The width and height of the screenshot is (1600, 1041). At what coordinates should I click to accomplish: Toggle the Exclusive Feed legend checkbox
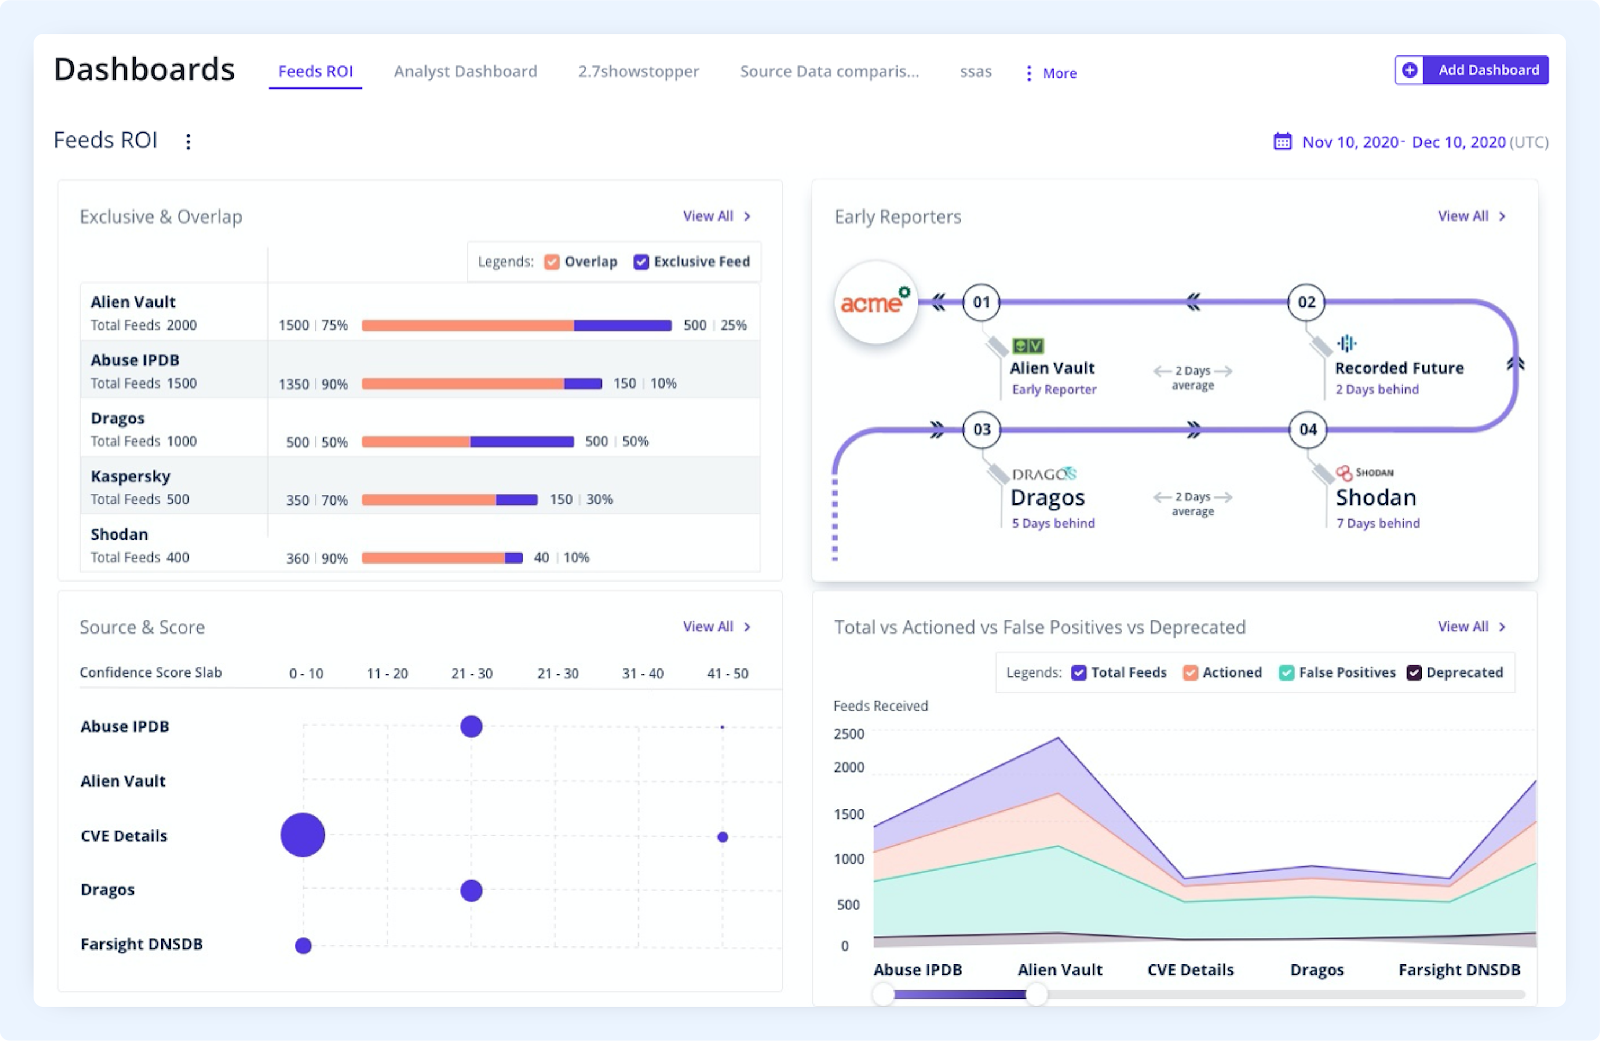[641, 262]
